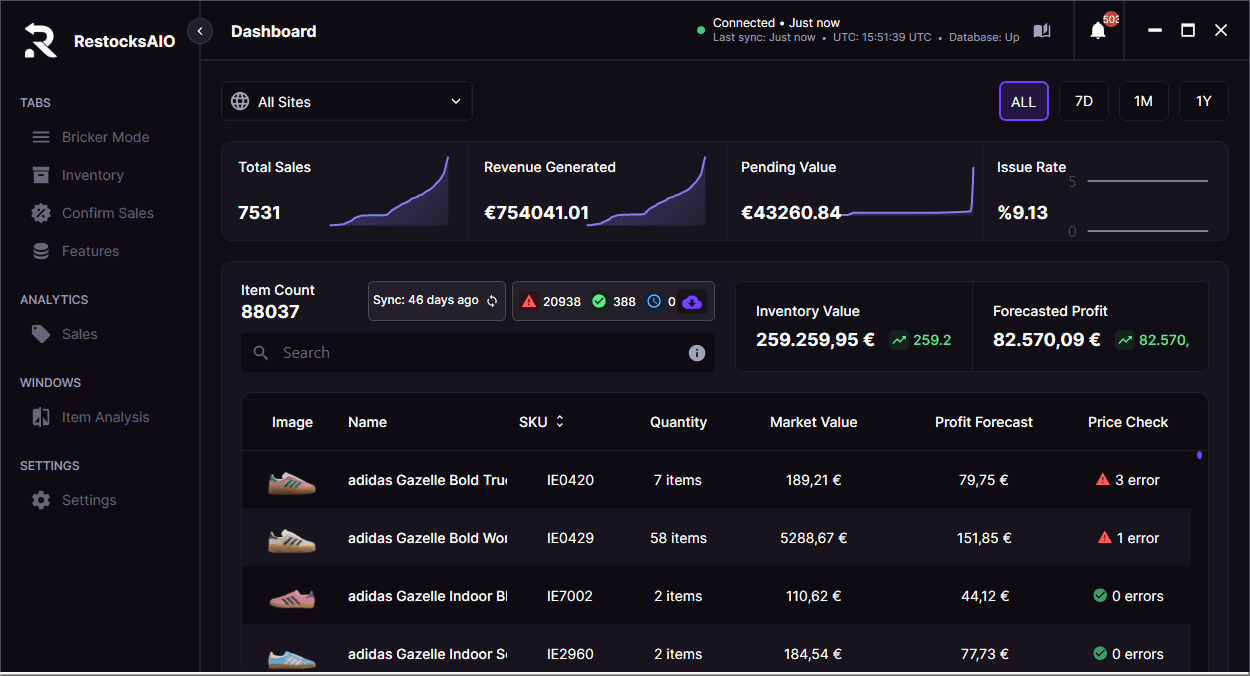Click market value 5288,67 €
The width and height of the screenshot is (1250, 676).
tap(813, 538)
